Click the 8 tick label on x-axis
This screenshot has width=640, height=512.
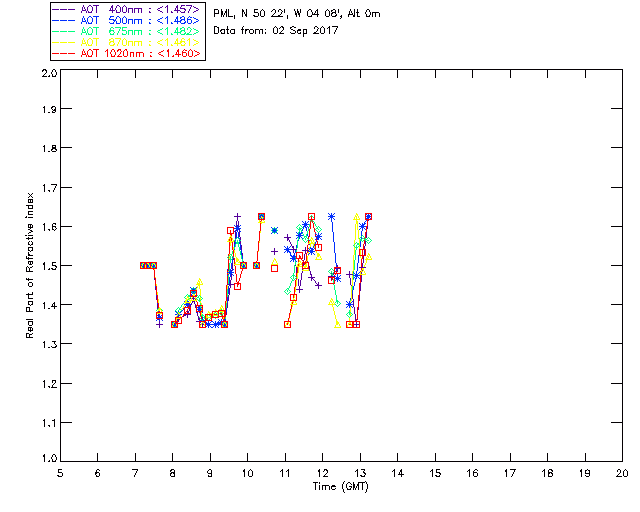[173, 473]
